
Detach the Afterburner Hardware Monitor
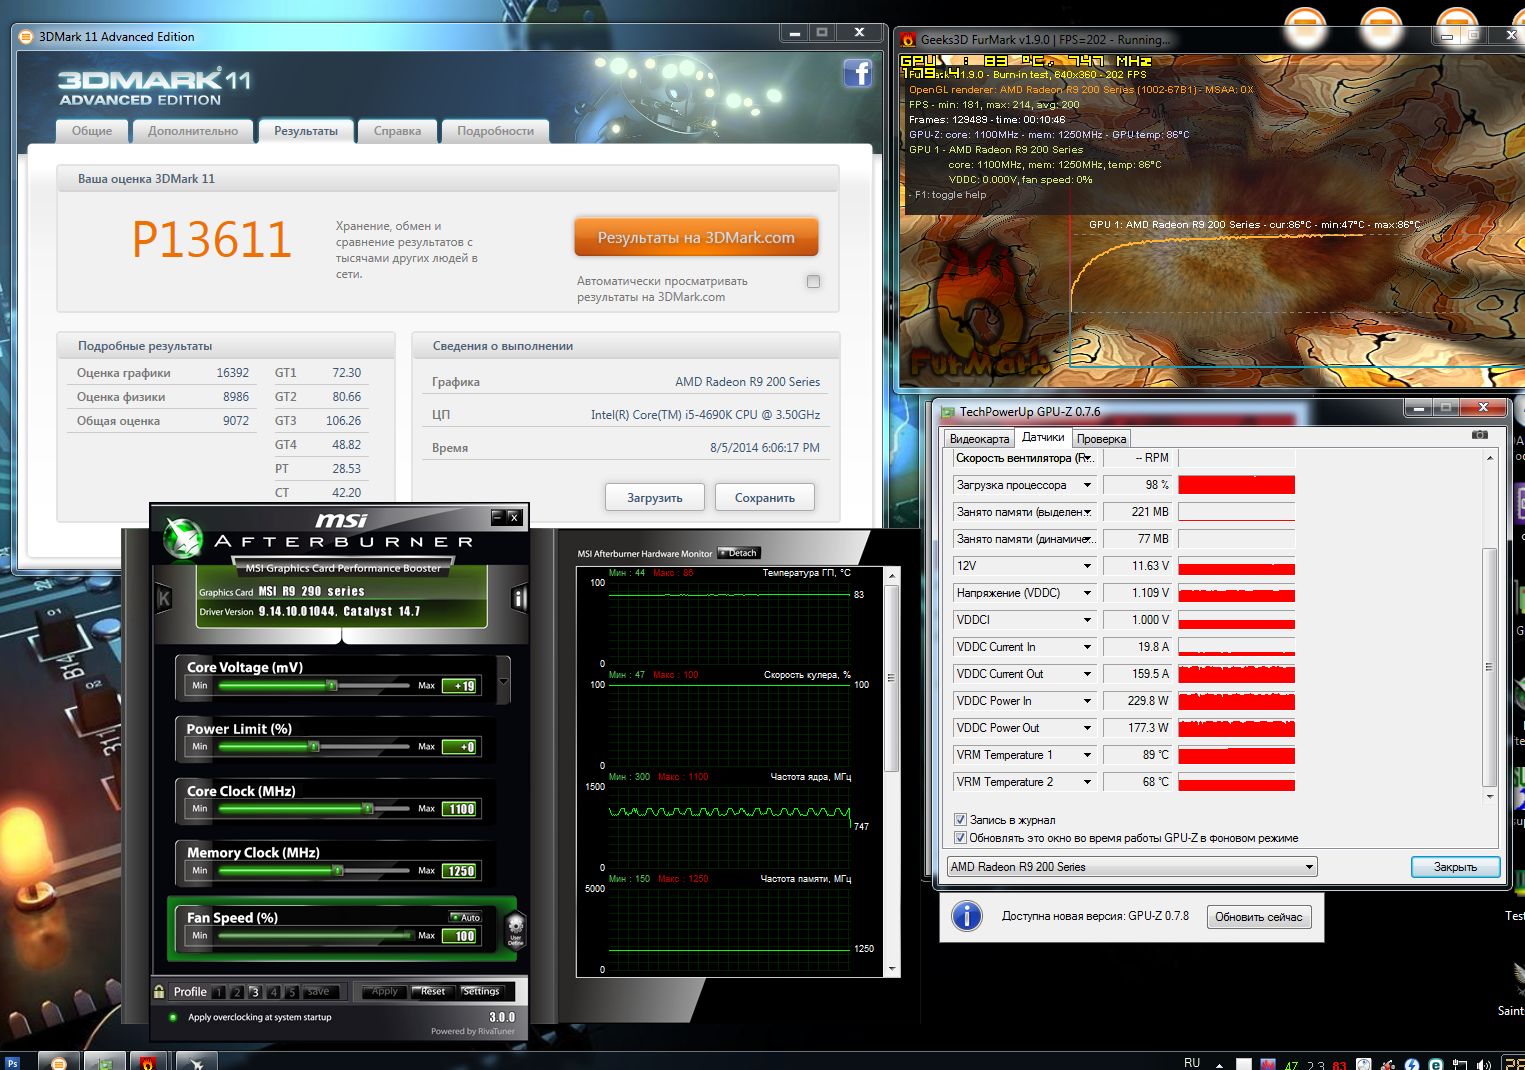(x=740, y=553)
